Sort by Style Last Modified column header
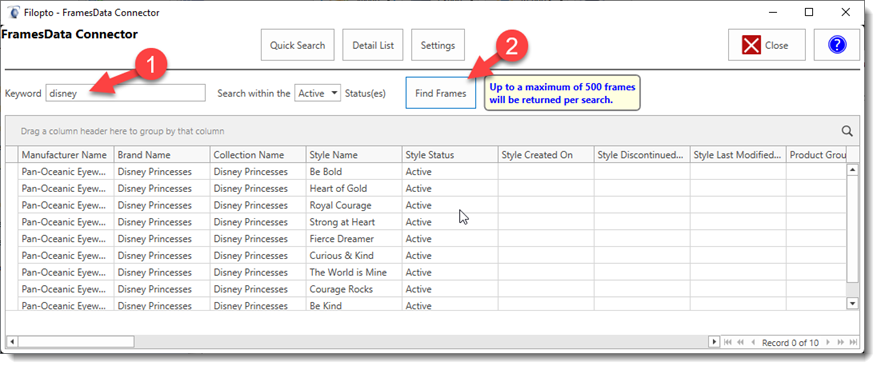Screen dimensions: 880x369 click(x=738, y=155)
